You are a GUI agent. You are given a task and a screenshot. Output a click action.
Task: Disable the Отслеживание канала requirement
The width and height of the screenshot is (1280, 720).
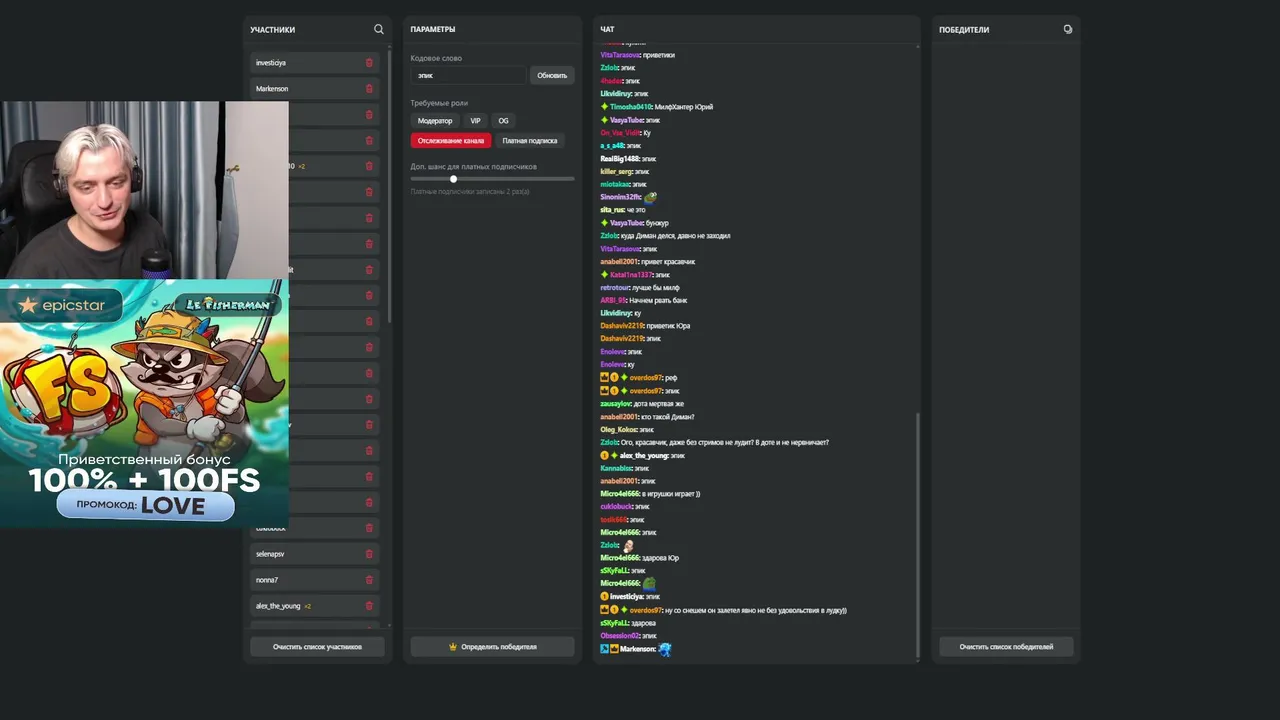pyautogui.click(x=451, y=141)
